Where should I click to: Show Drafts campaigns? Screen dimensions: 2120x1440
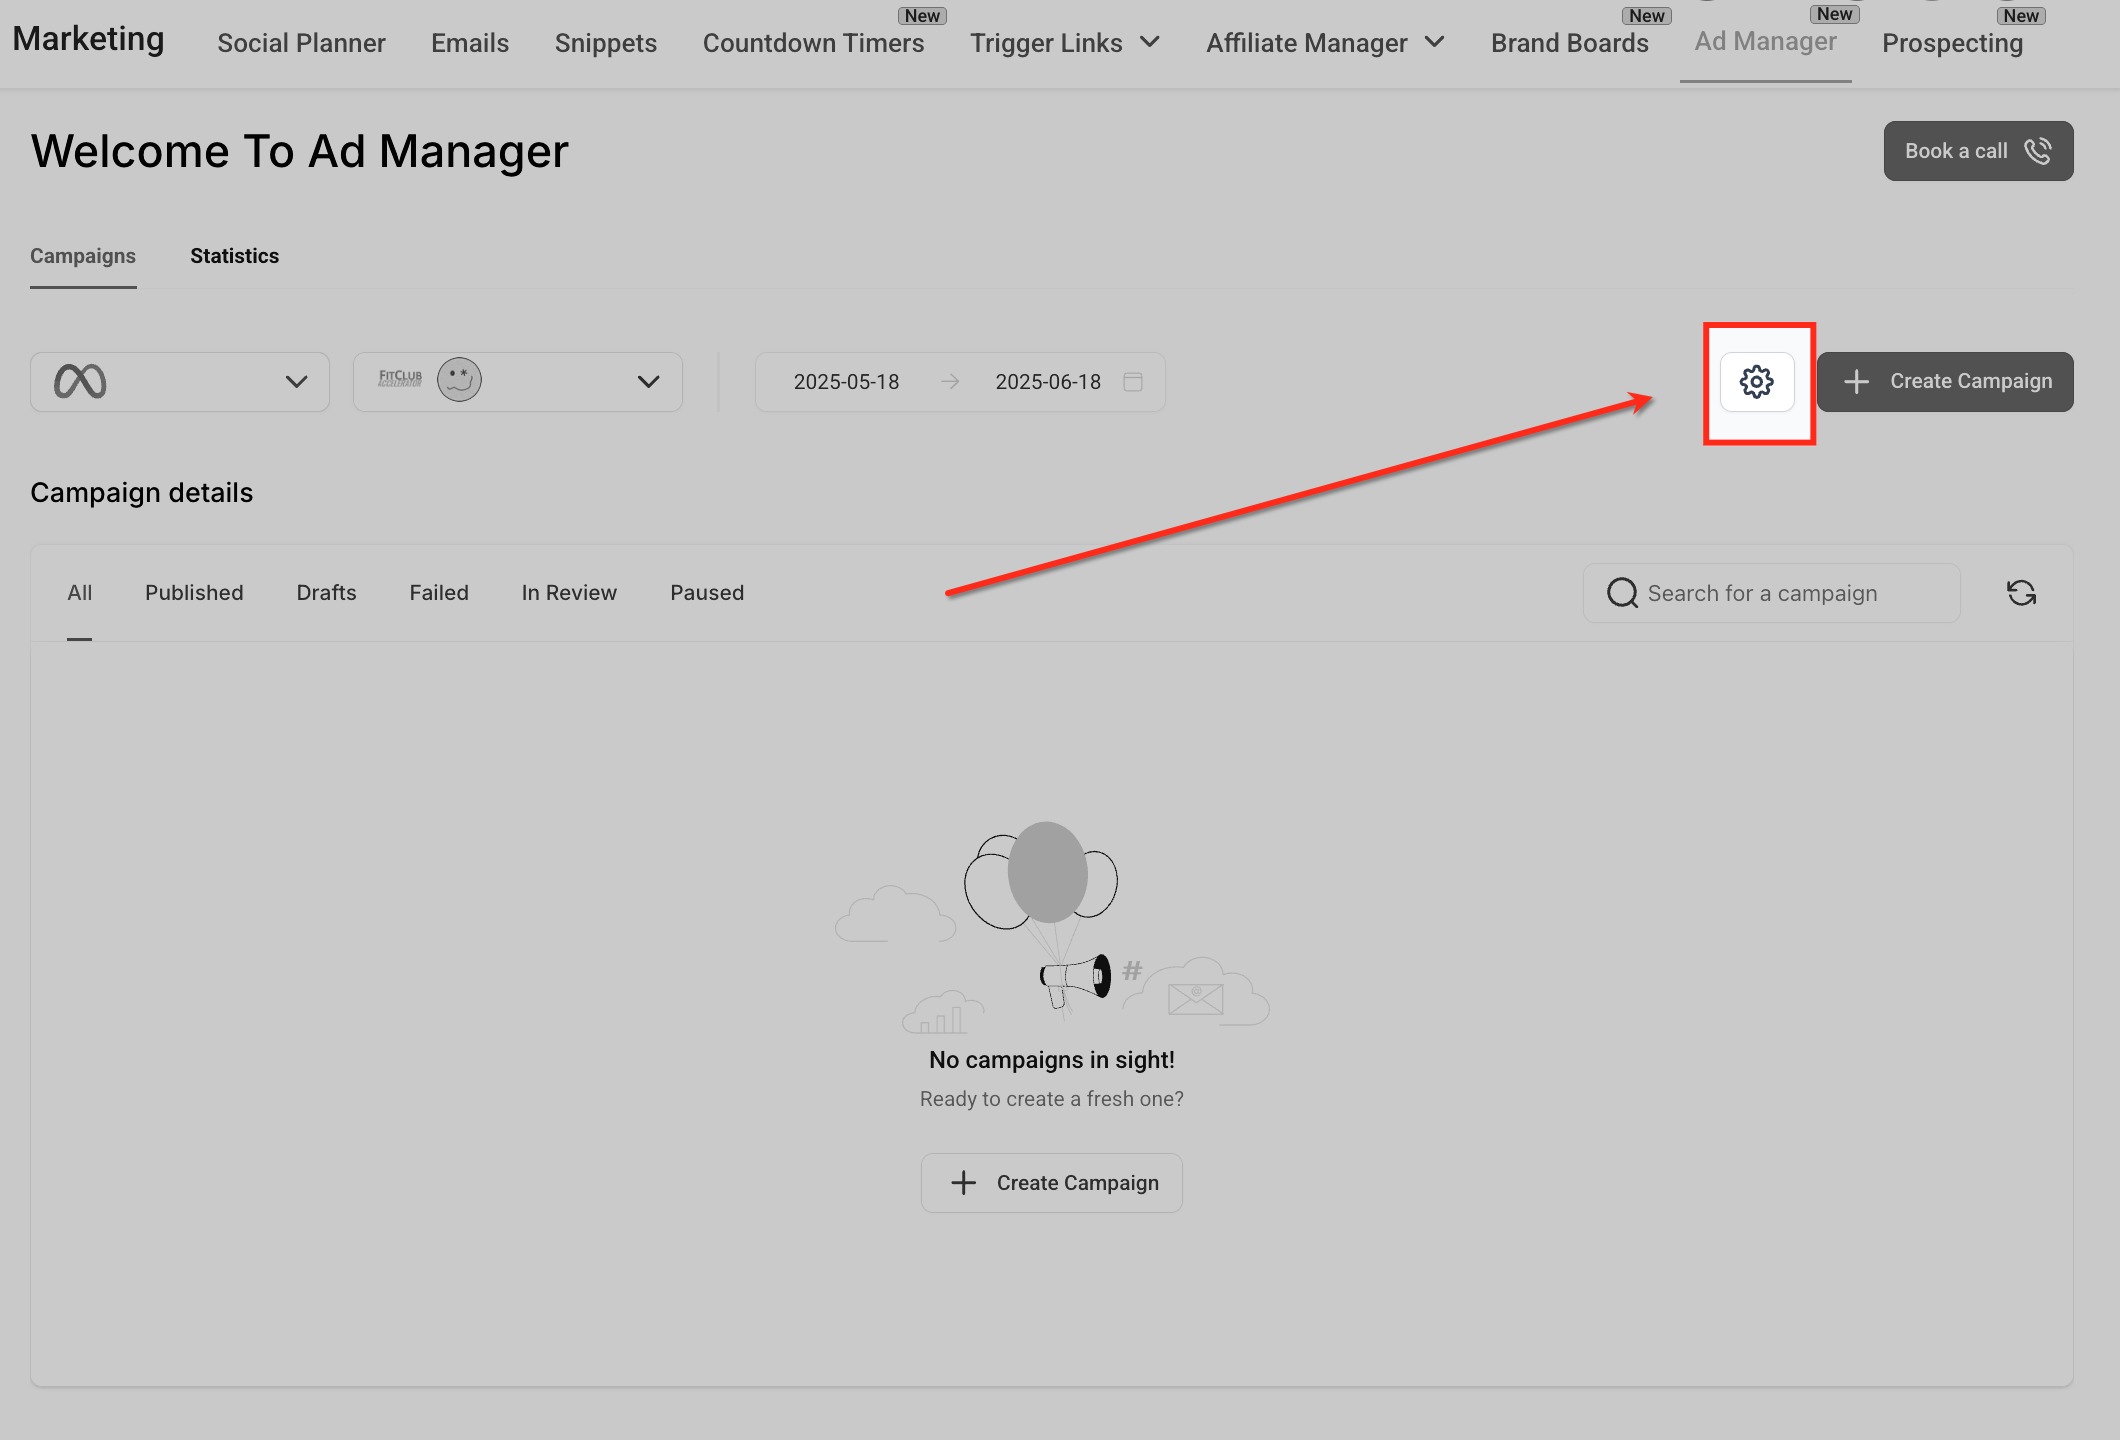tap(326, 593)
